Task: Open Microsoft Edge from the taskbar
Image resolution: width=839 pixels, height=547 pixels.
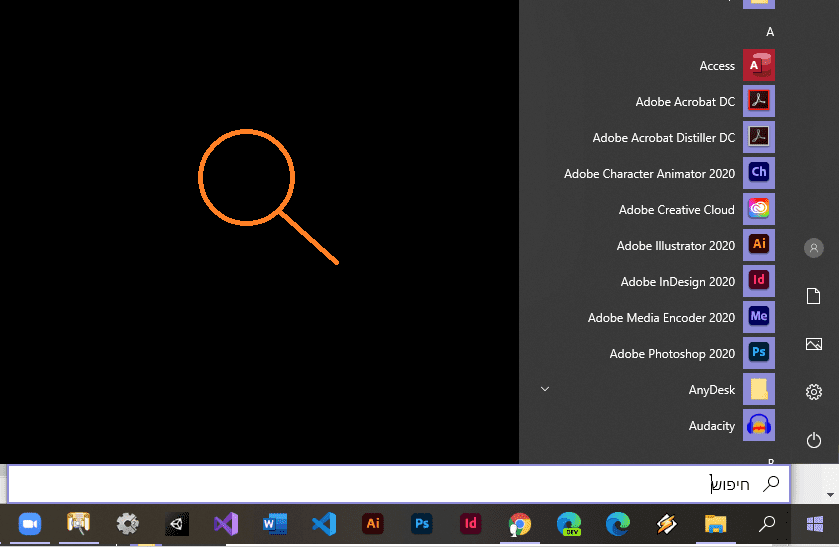Action: pyautogui.click(x=617, y=524)
